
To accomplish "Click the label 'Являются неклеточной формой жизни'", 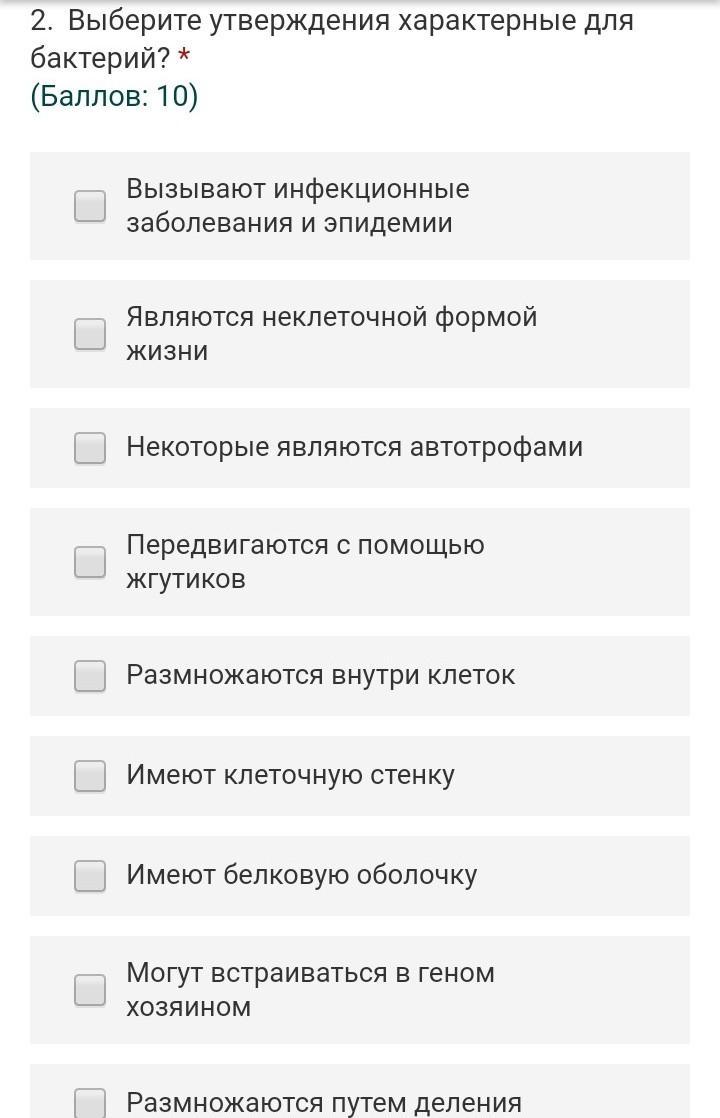I will tap(331, 334).
